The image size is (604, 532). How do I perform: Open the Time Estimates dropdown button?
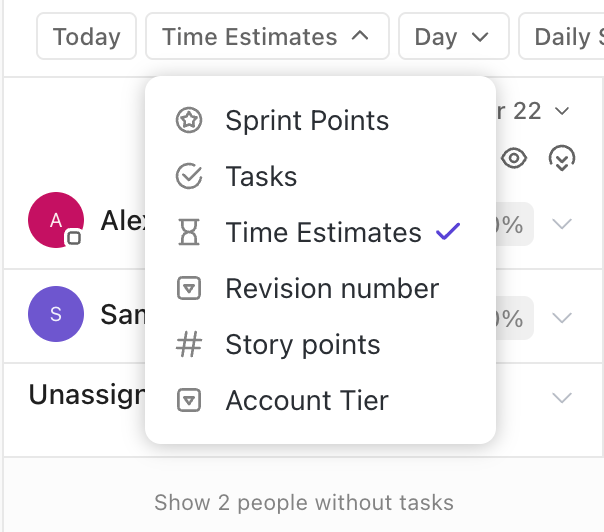pos(266,37)
